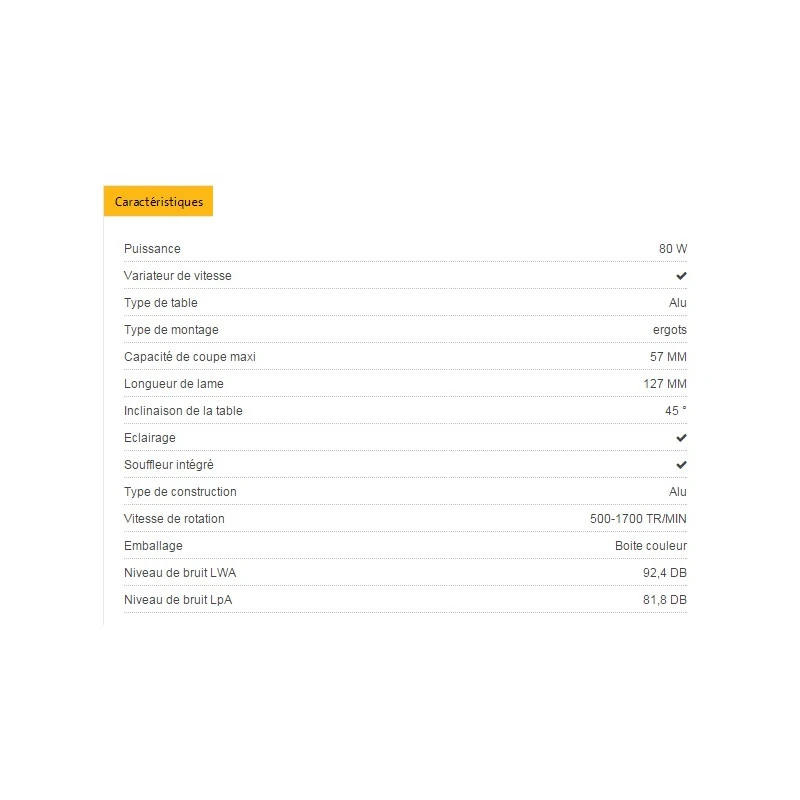Click the Type de montage label
This screenshot has width=800, height=800.
[171, 329]
